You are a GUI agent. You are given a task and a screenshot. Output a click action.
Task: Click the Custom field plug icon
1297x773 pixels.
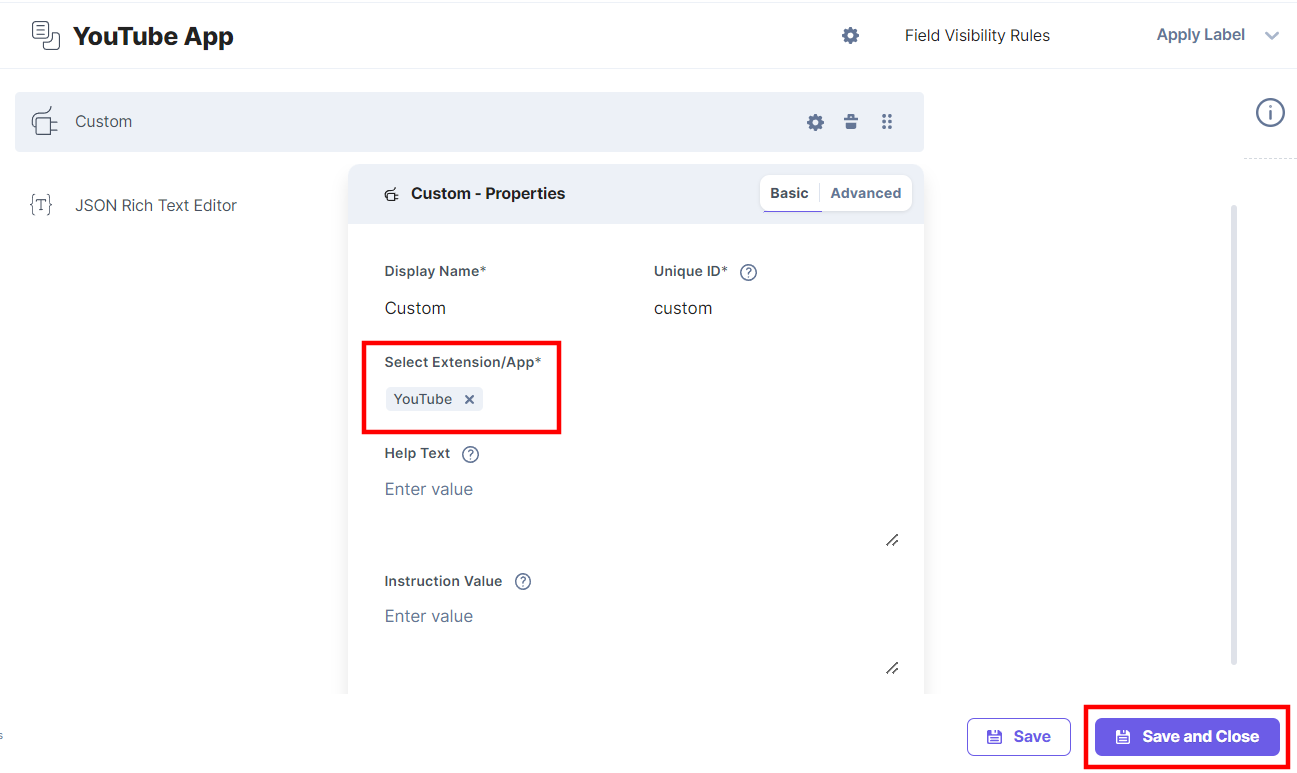pyautogui.click(x=44, y=121)
